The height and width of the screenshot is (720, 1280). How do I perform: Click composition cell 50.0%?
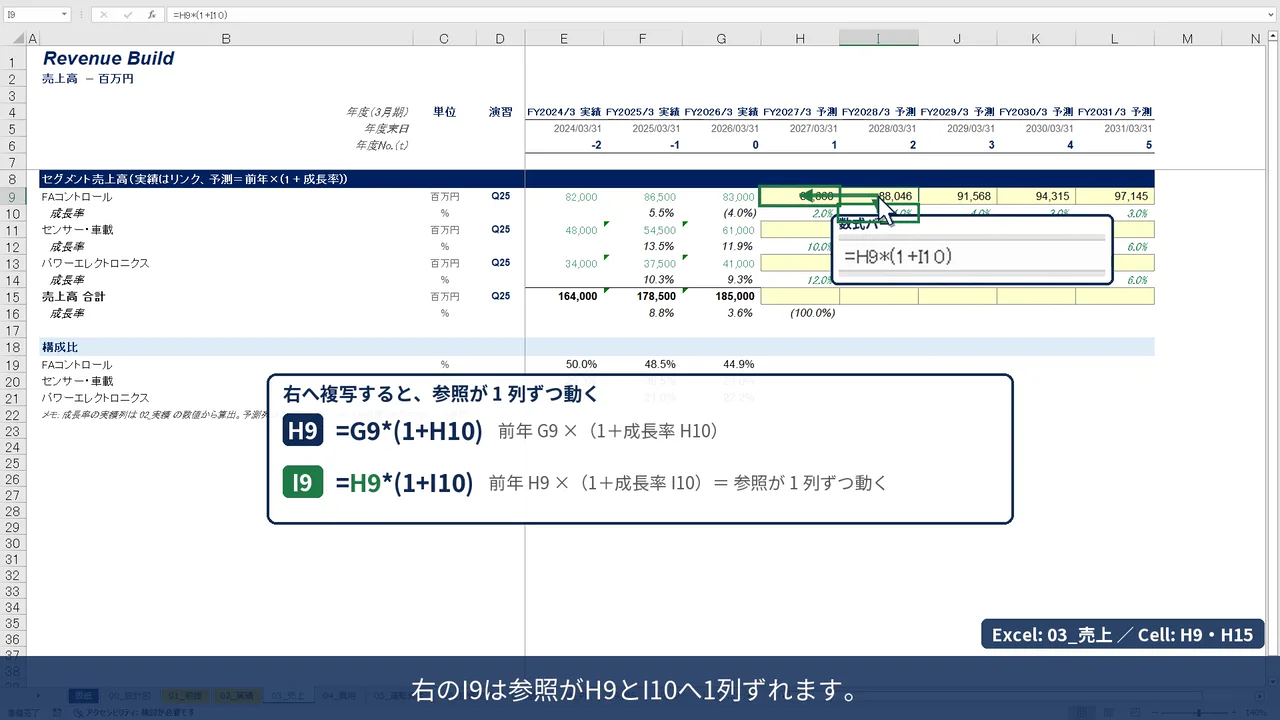pyautogui.click(x=582, y=364)
